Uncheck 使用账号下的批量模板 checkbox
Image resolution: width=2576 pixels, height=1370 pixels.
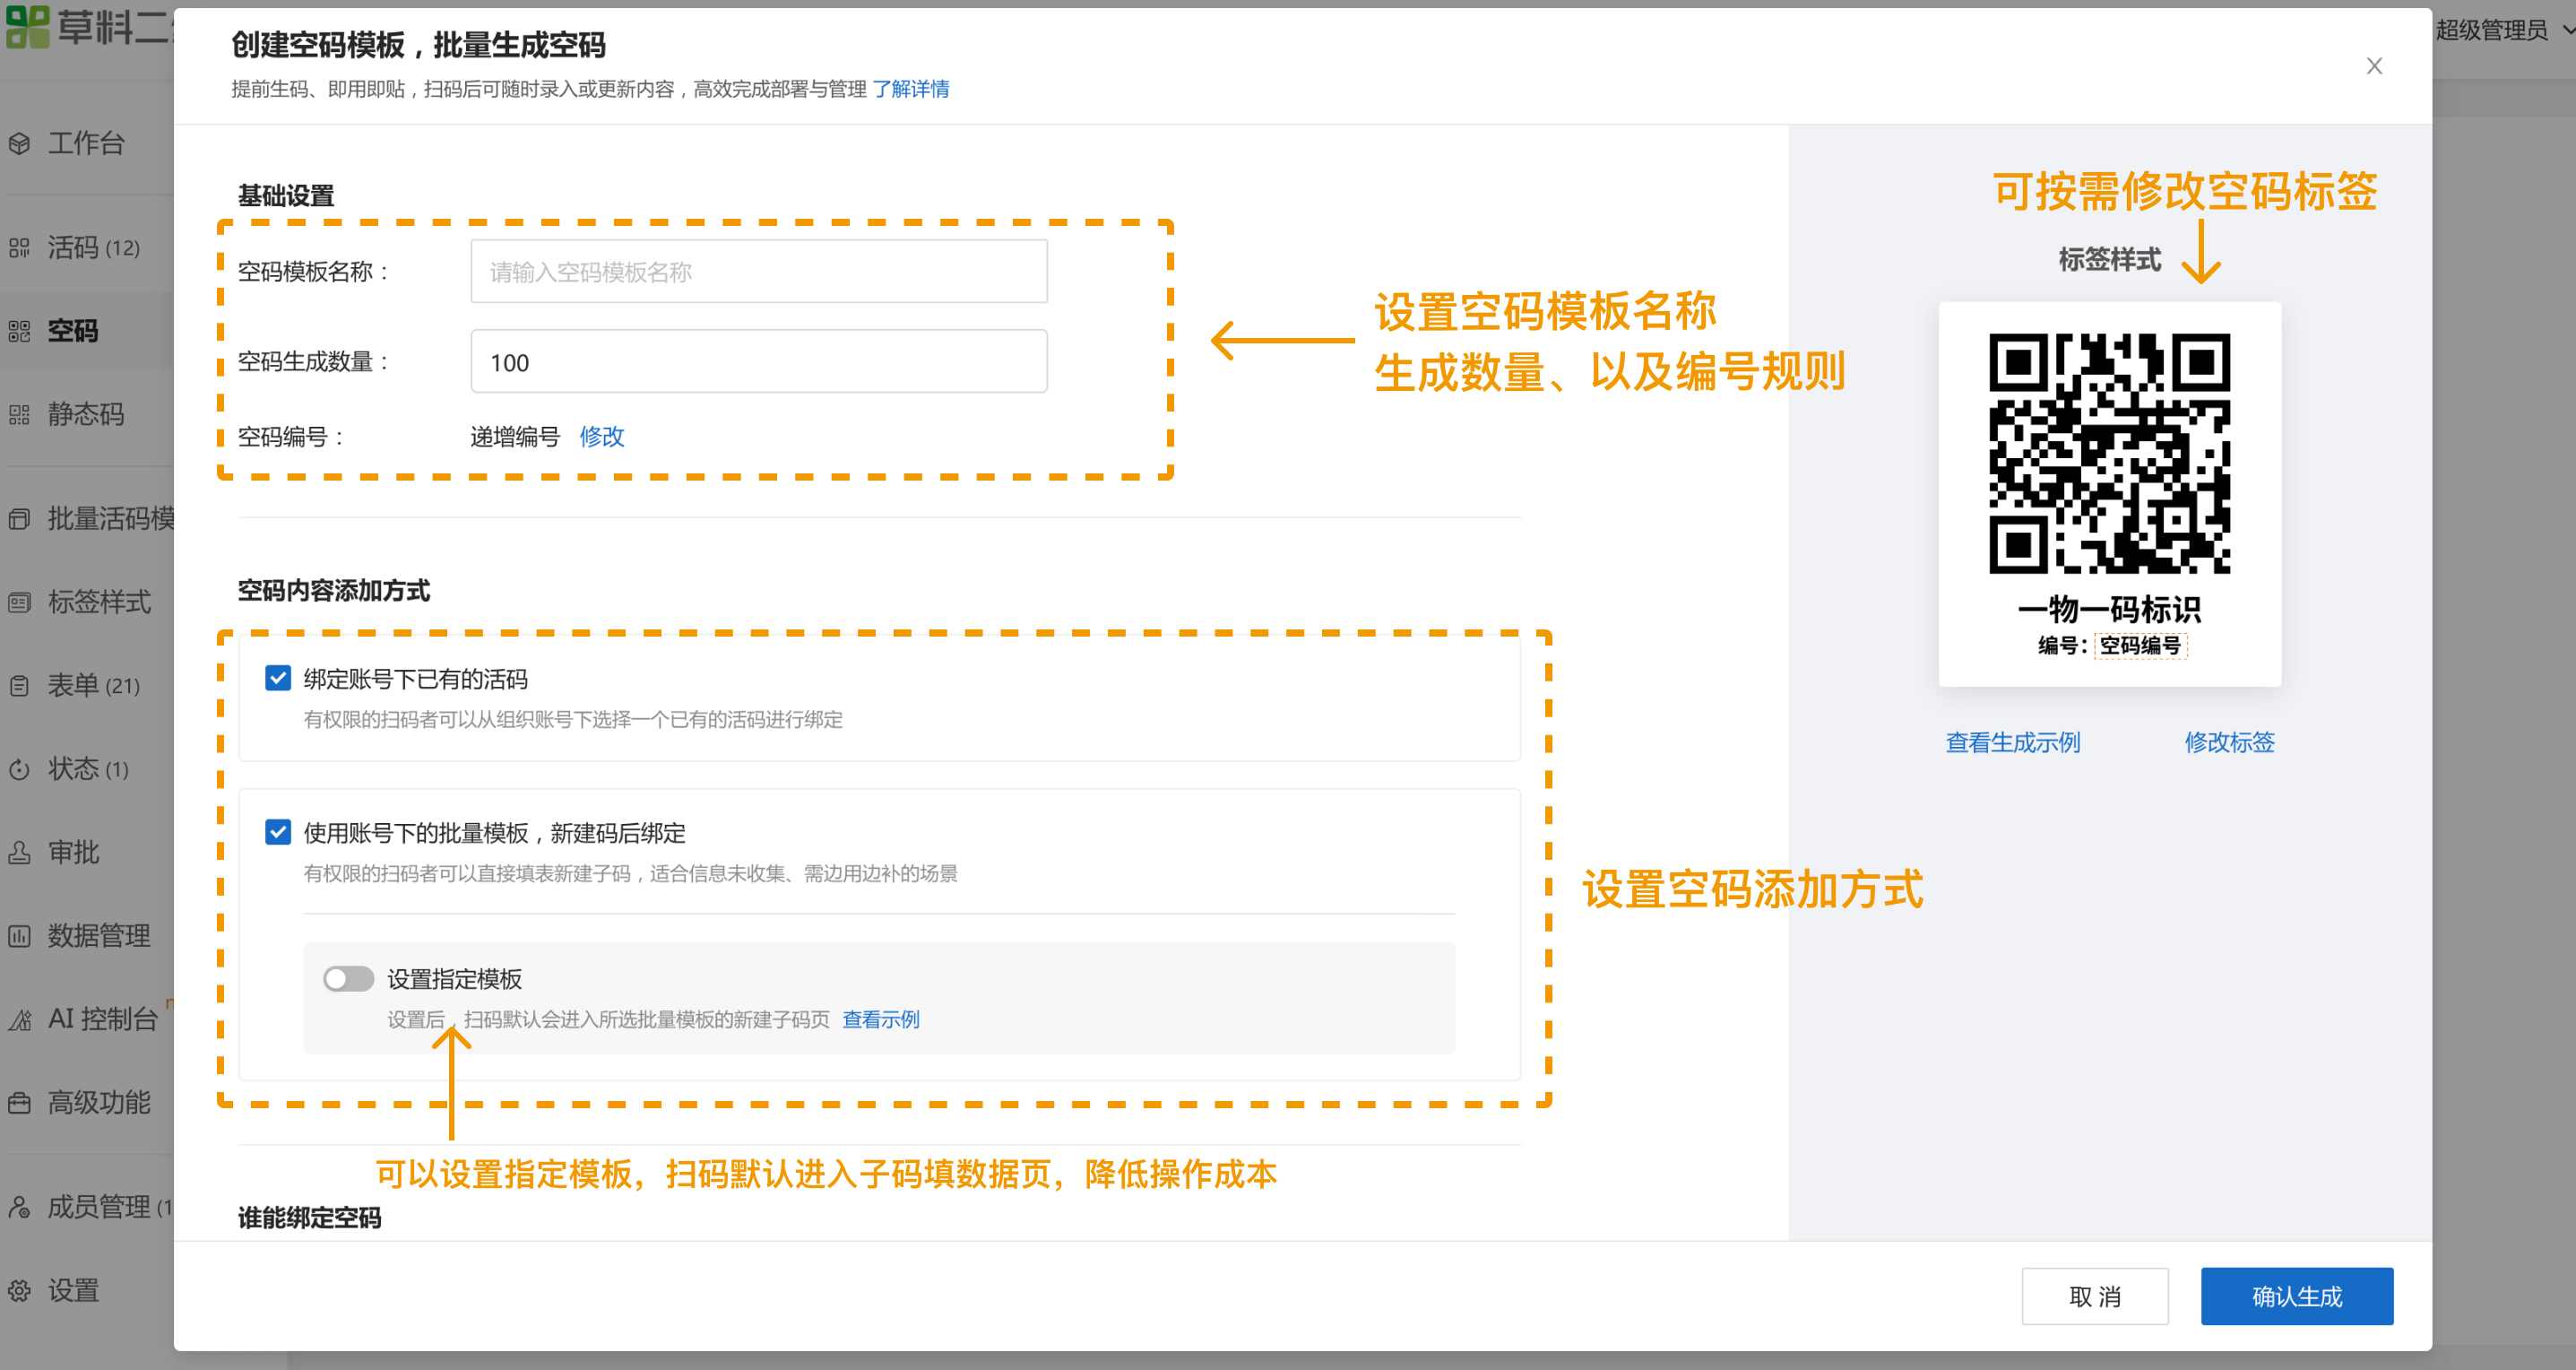[x=278, y=833]
